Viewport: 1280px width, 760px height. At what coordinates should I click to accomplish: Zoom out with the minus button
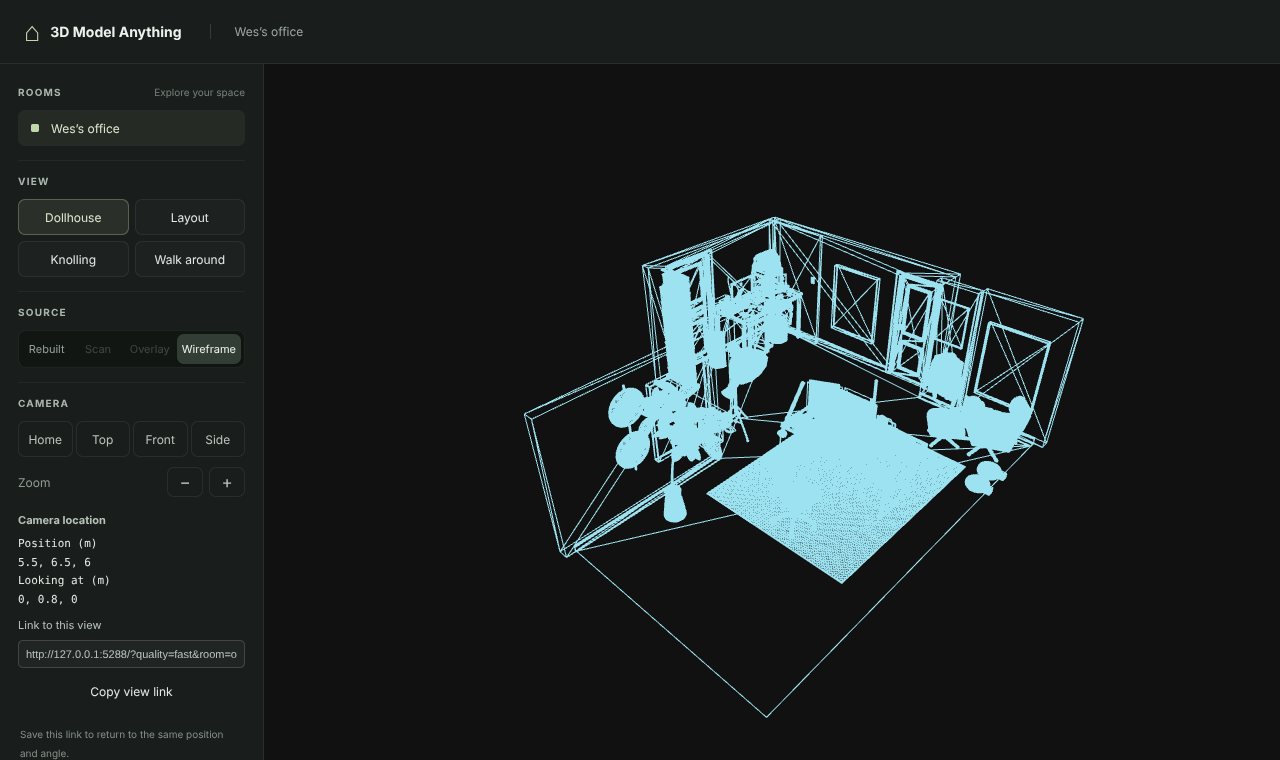[185, 482]
